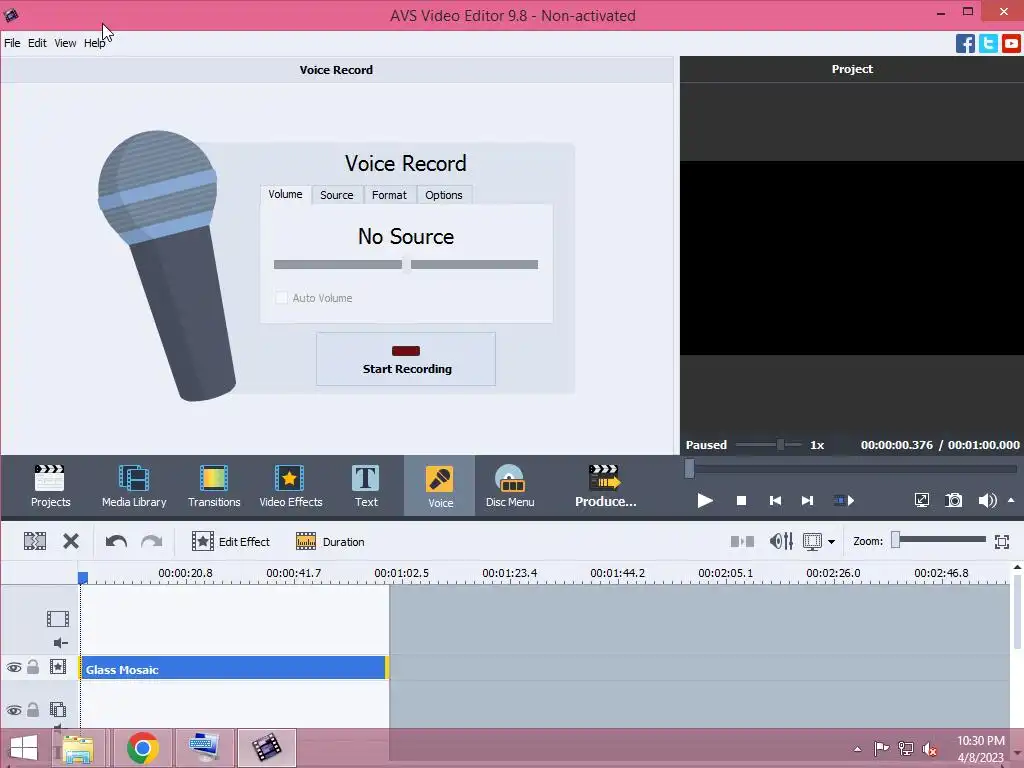The height and width of the screenshot is (768, 1024).
Task: Undo the last action
Action: [116, 541]
